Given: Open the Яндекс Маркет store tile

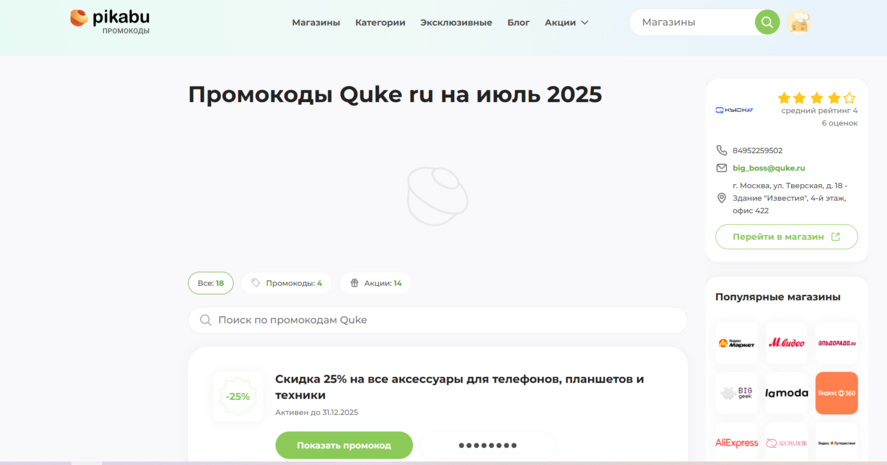Looking at the screenshot, I should click(737, 343).
